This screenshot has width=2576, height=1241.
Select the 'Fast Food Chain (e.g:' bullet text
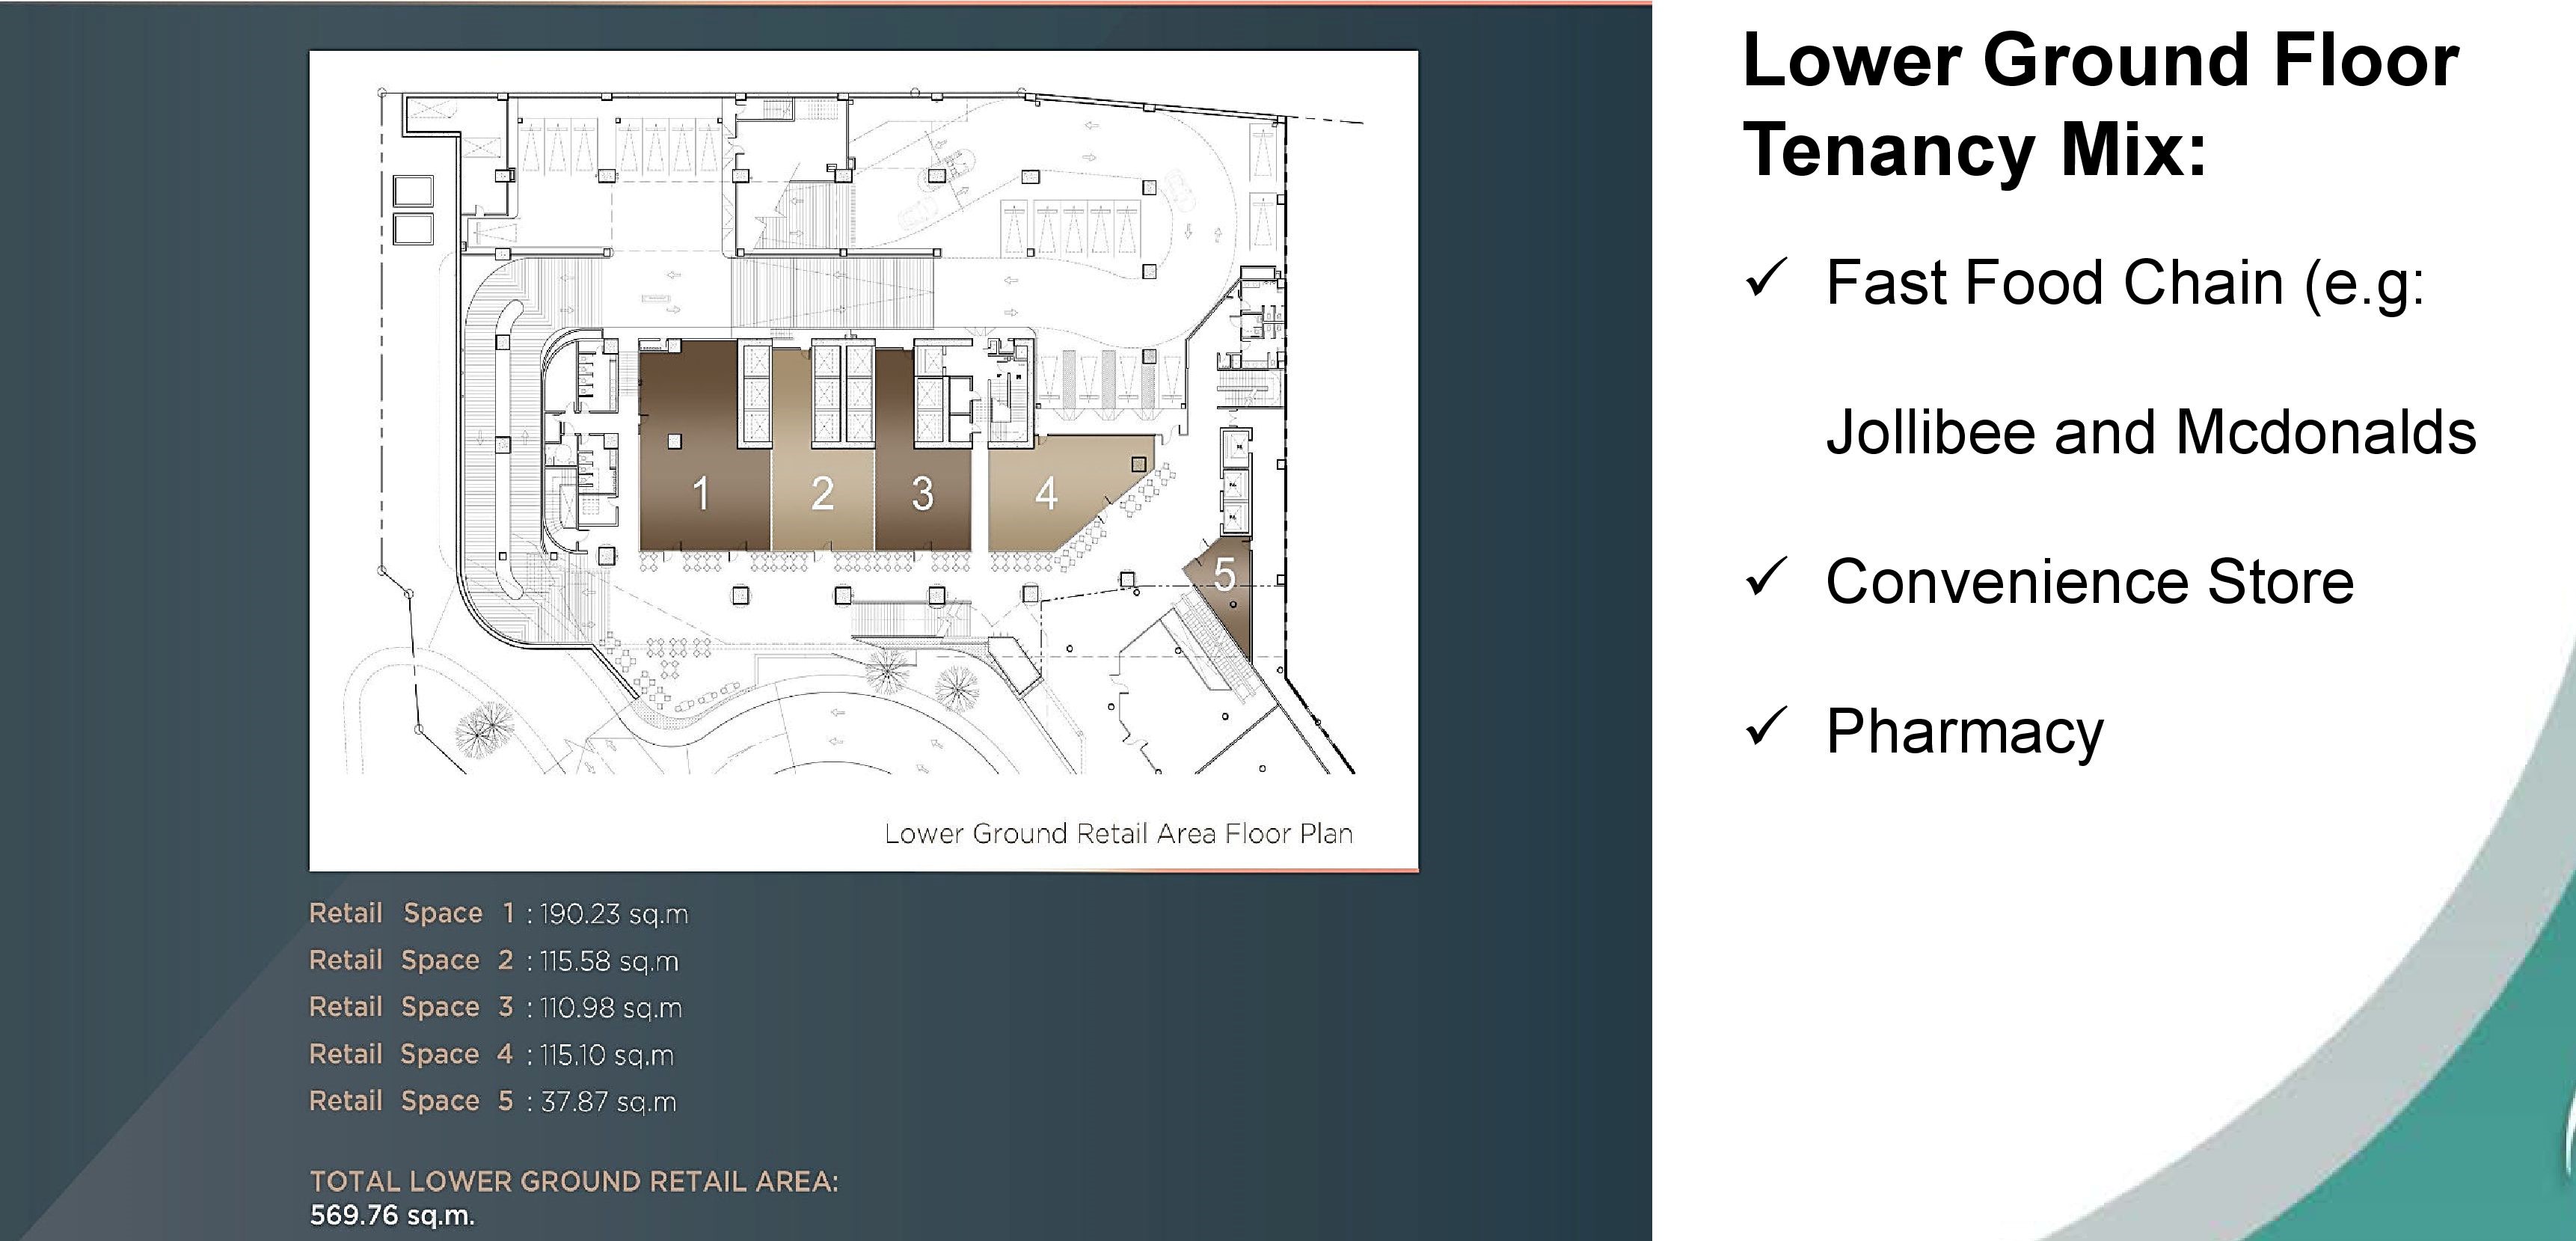(2125, 284)
